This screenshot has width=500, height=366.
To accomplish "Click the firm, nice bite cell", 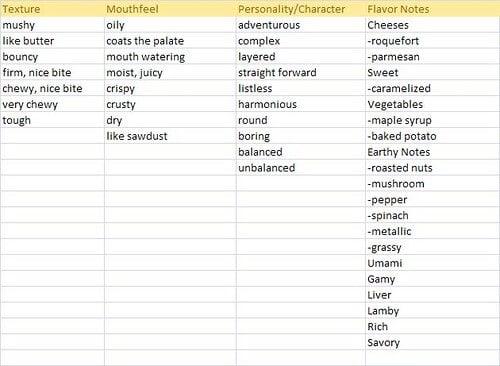I will [52, 72].
